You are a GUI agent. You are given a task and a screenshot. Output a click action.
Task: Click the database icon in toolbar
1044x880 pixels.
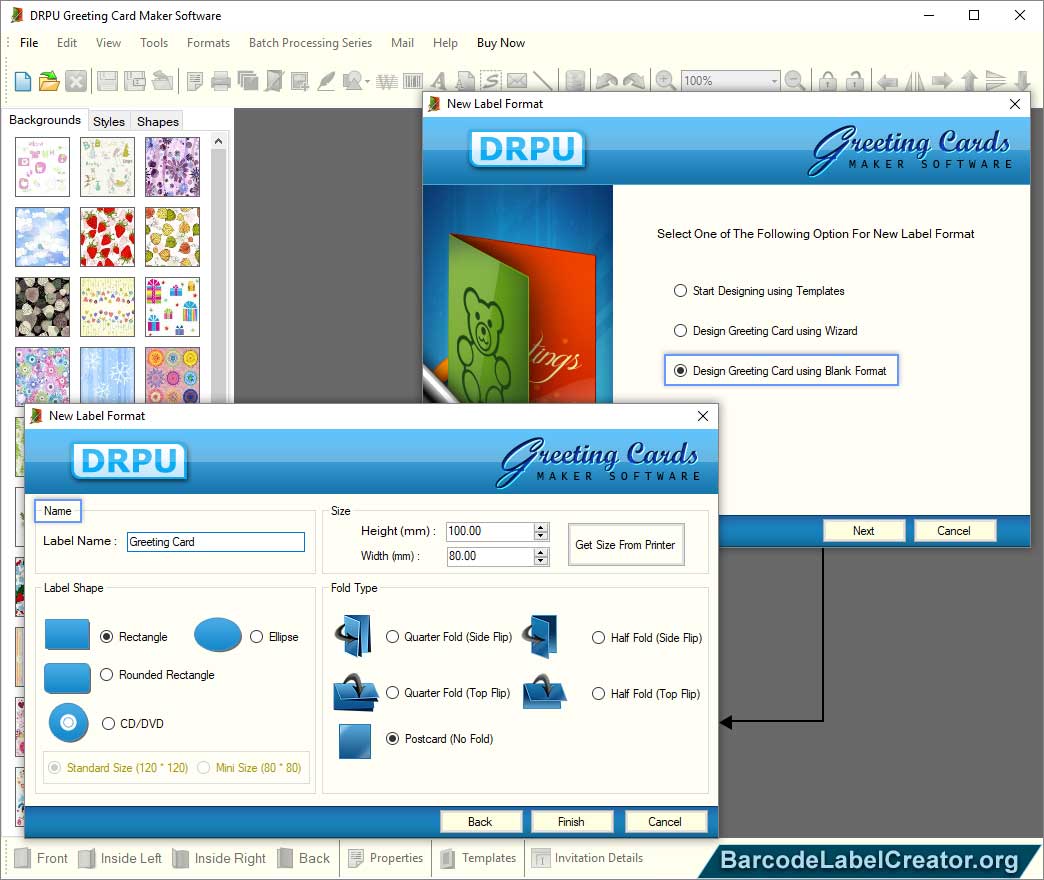pyautogui.click(x=575, y=81)
